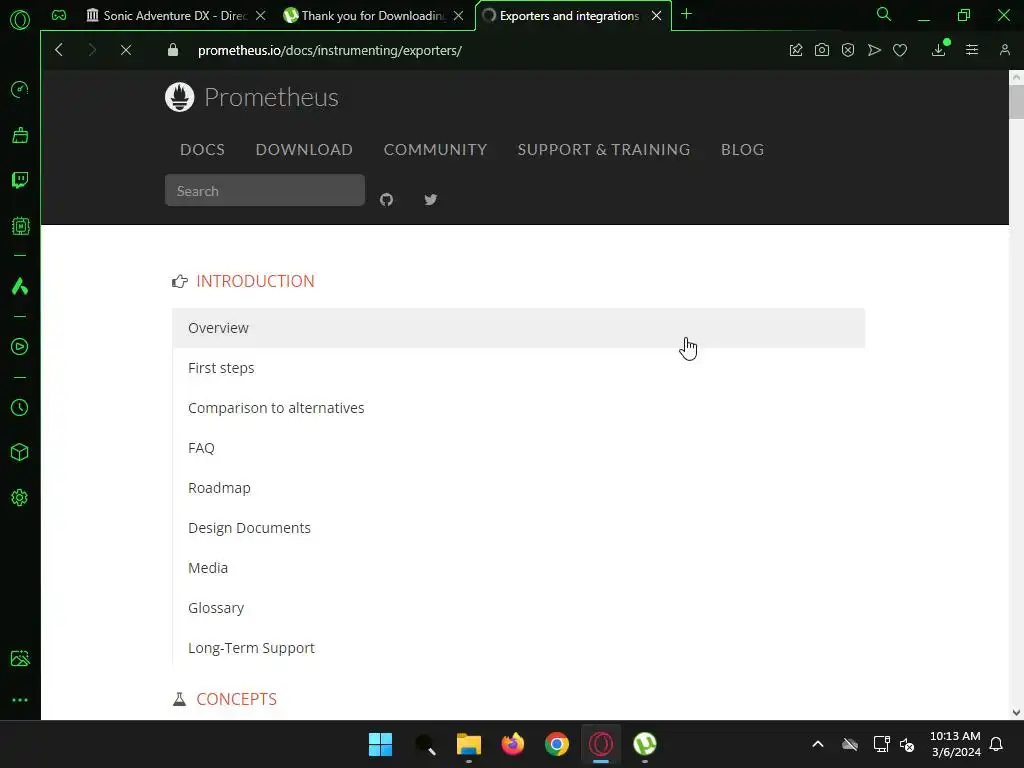Viewport: 1024px width, 768px height.
Task: Open Prometheus Twitter icon link
Action: tap(430, 199)
